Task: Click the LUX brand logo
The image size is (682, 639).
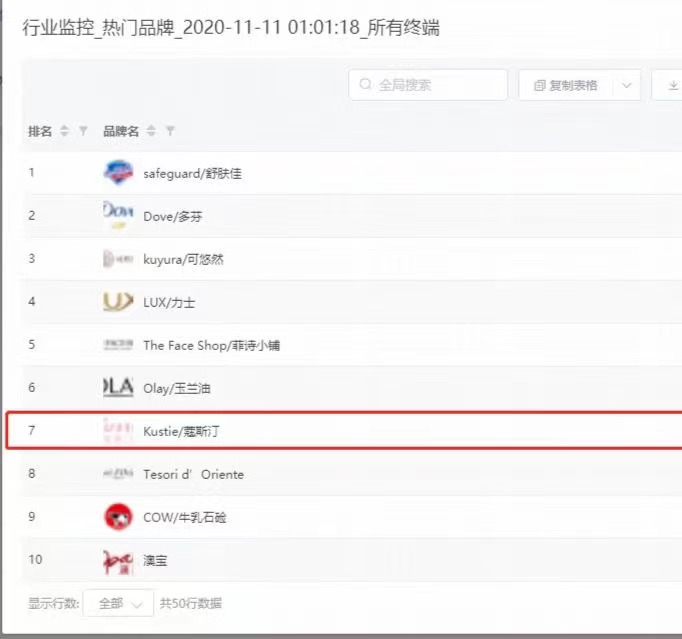Action: pyautogui.click(x=118, y=301)
